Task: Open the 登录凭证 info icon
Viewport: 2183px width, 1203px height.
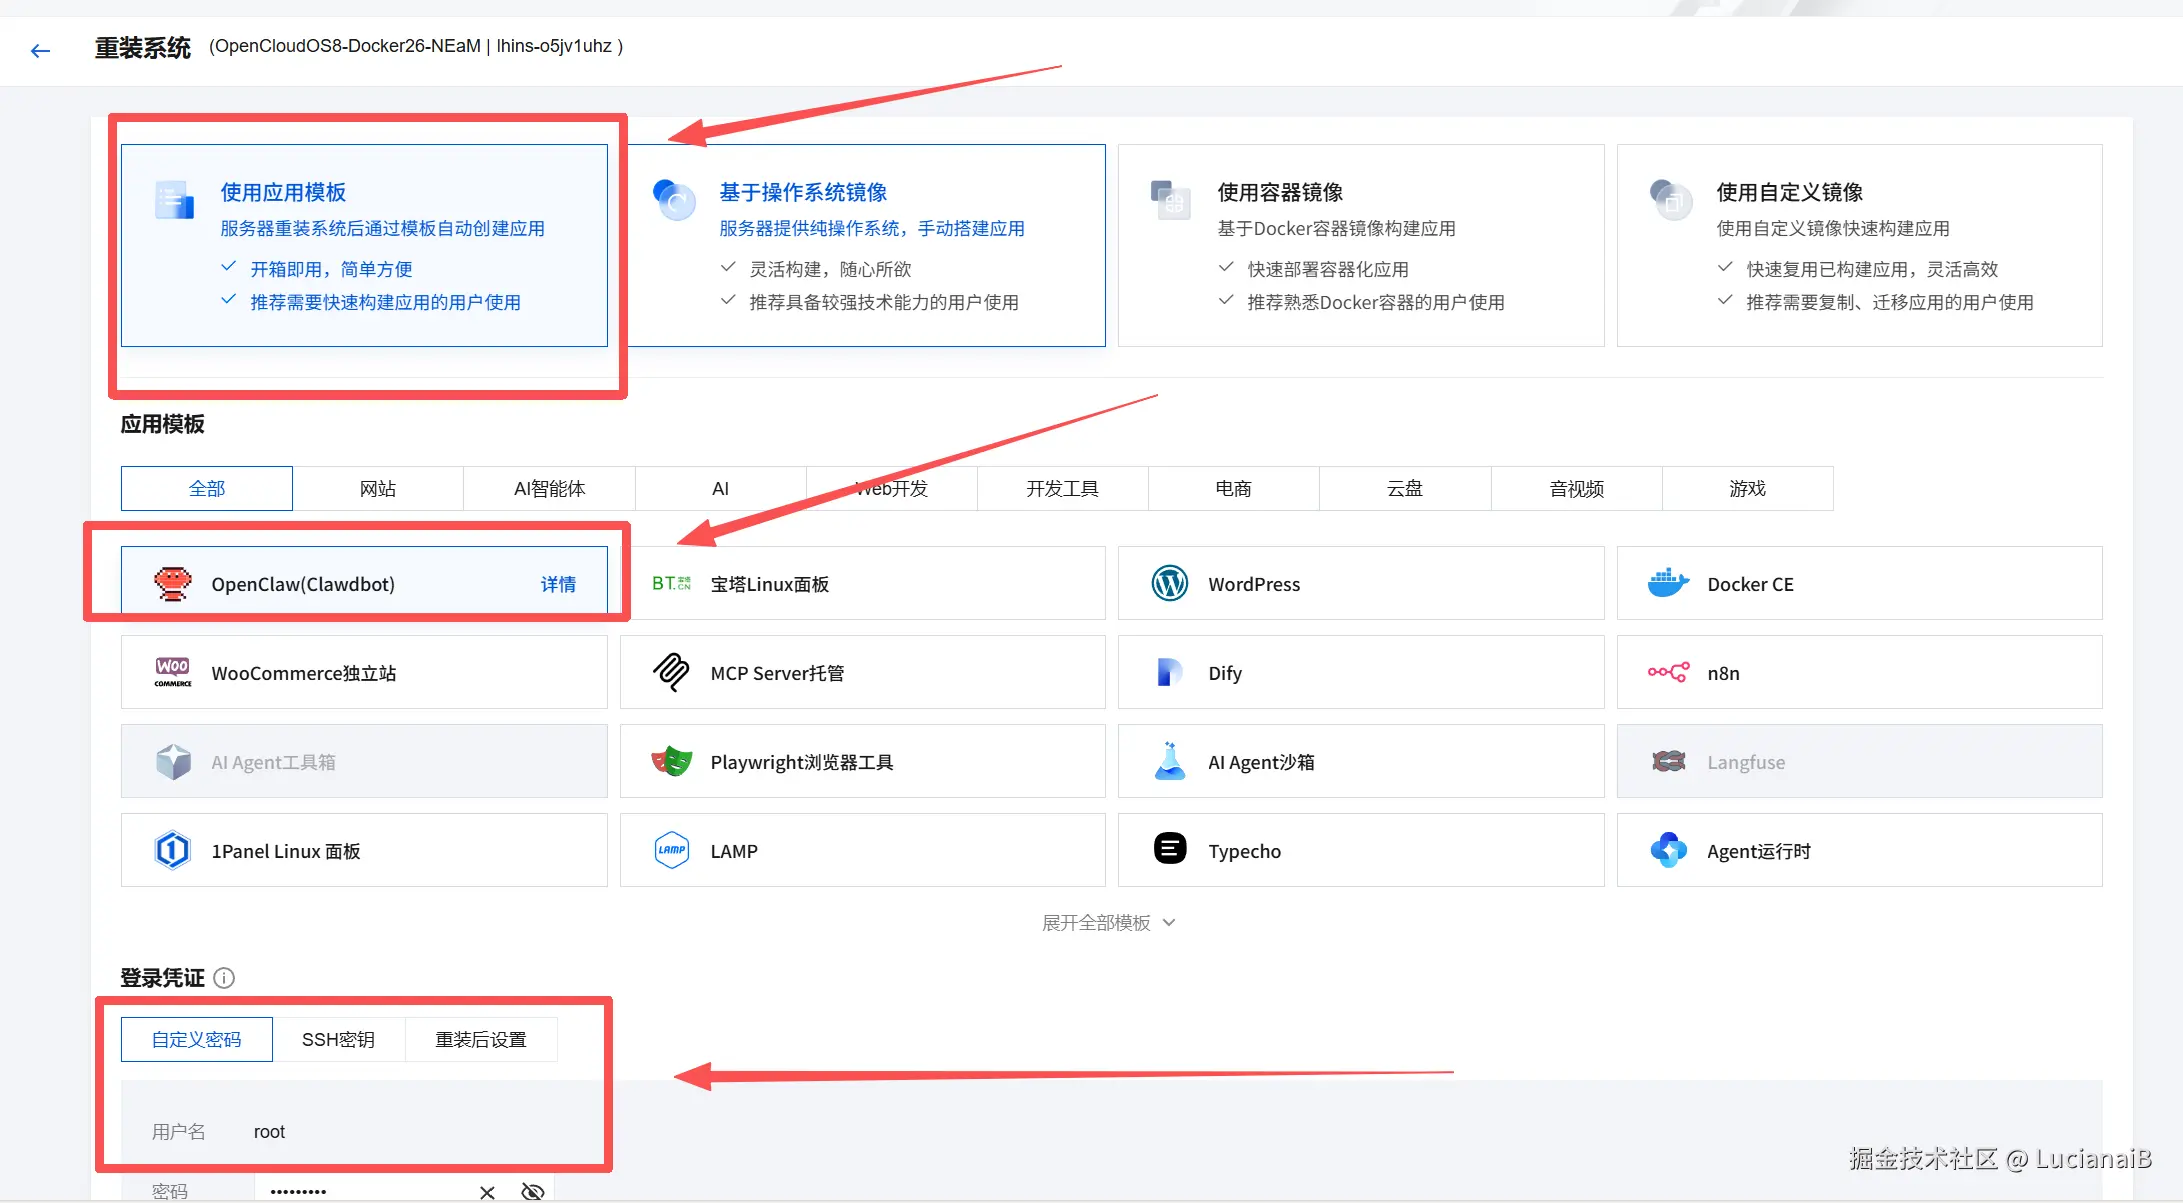Action: [x=224, y=978]
